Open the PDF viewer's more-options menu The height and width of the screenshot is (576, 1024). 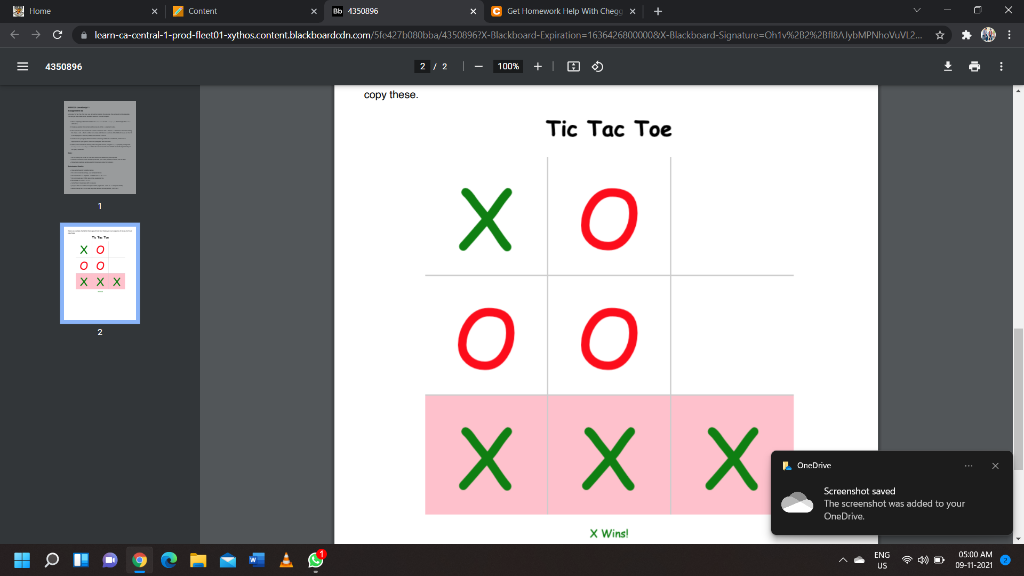(x=1002, y=67)
